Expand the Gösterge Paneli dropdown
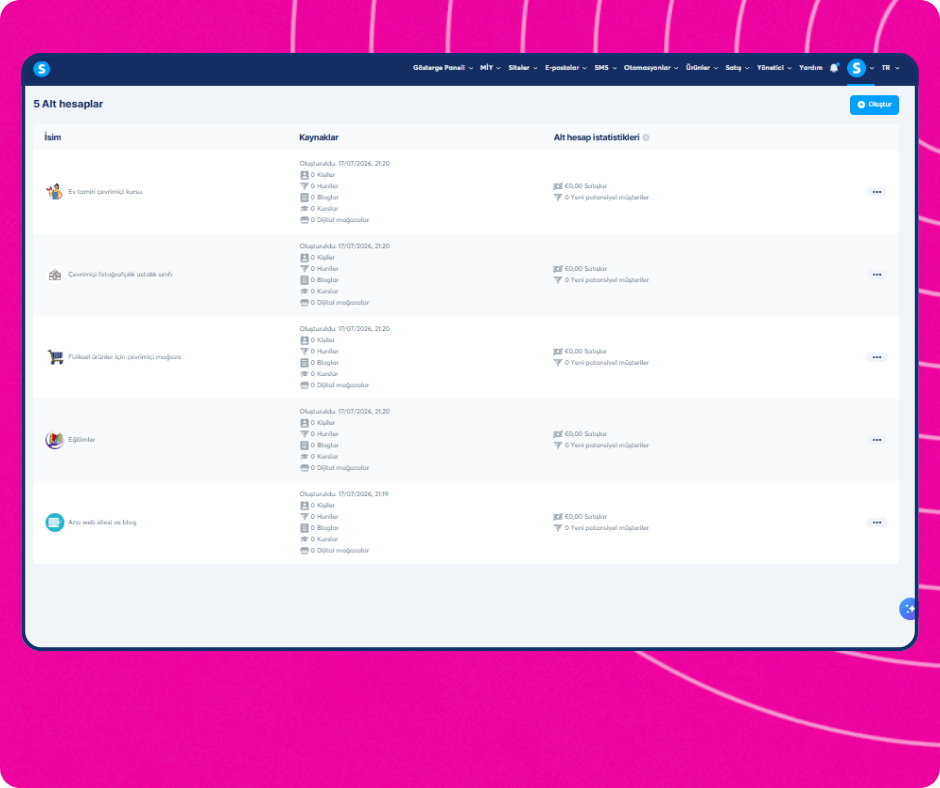 pos(442,68)
